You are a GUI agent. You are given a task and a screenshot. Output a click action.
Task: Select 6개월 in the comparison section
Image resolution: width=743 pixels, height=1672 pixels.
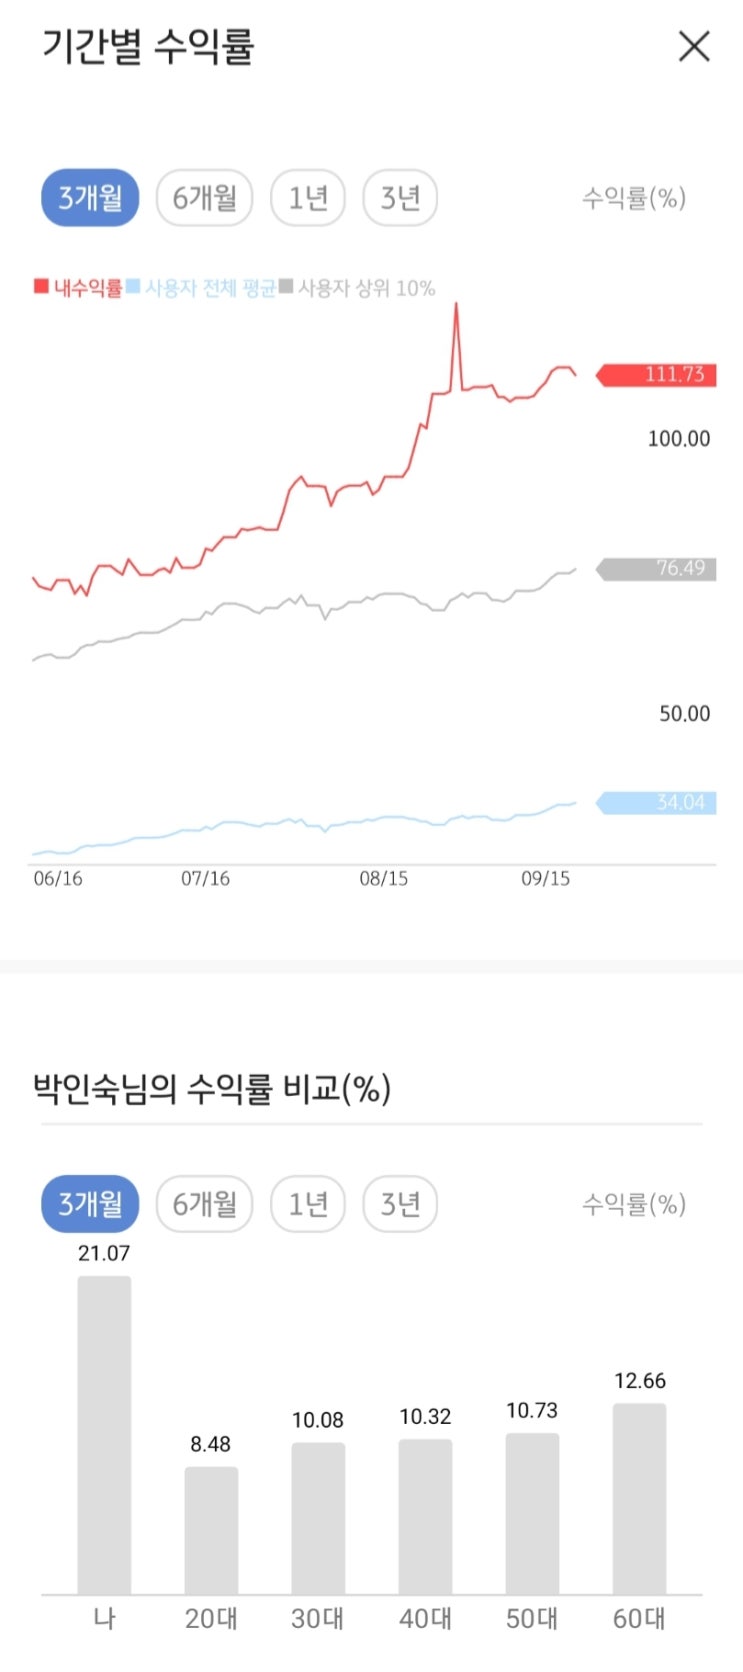tap(205, 1204)
